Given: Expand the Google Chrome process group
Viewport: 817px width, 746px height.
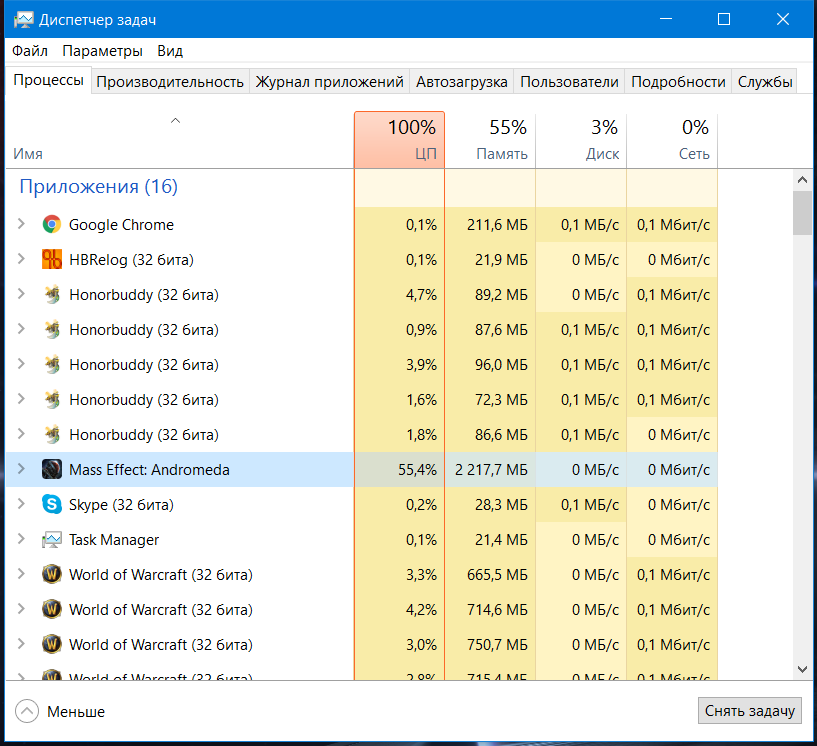Looking at the screenshot, I should (x=21, y=224).
